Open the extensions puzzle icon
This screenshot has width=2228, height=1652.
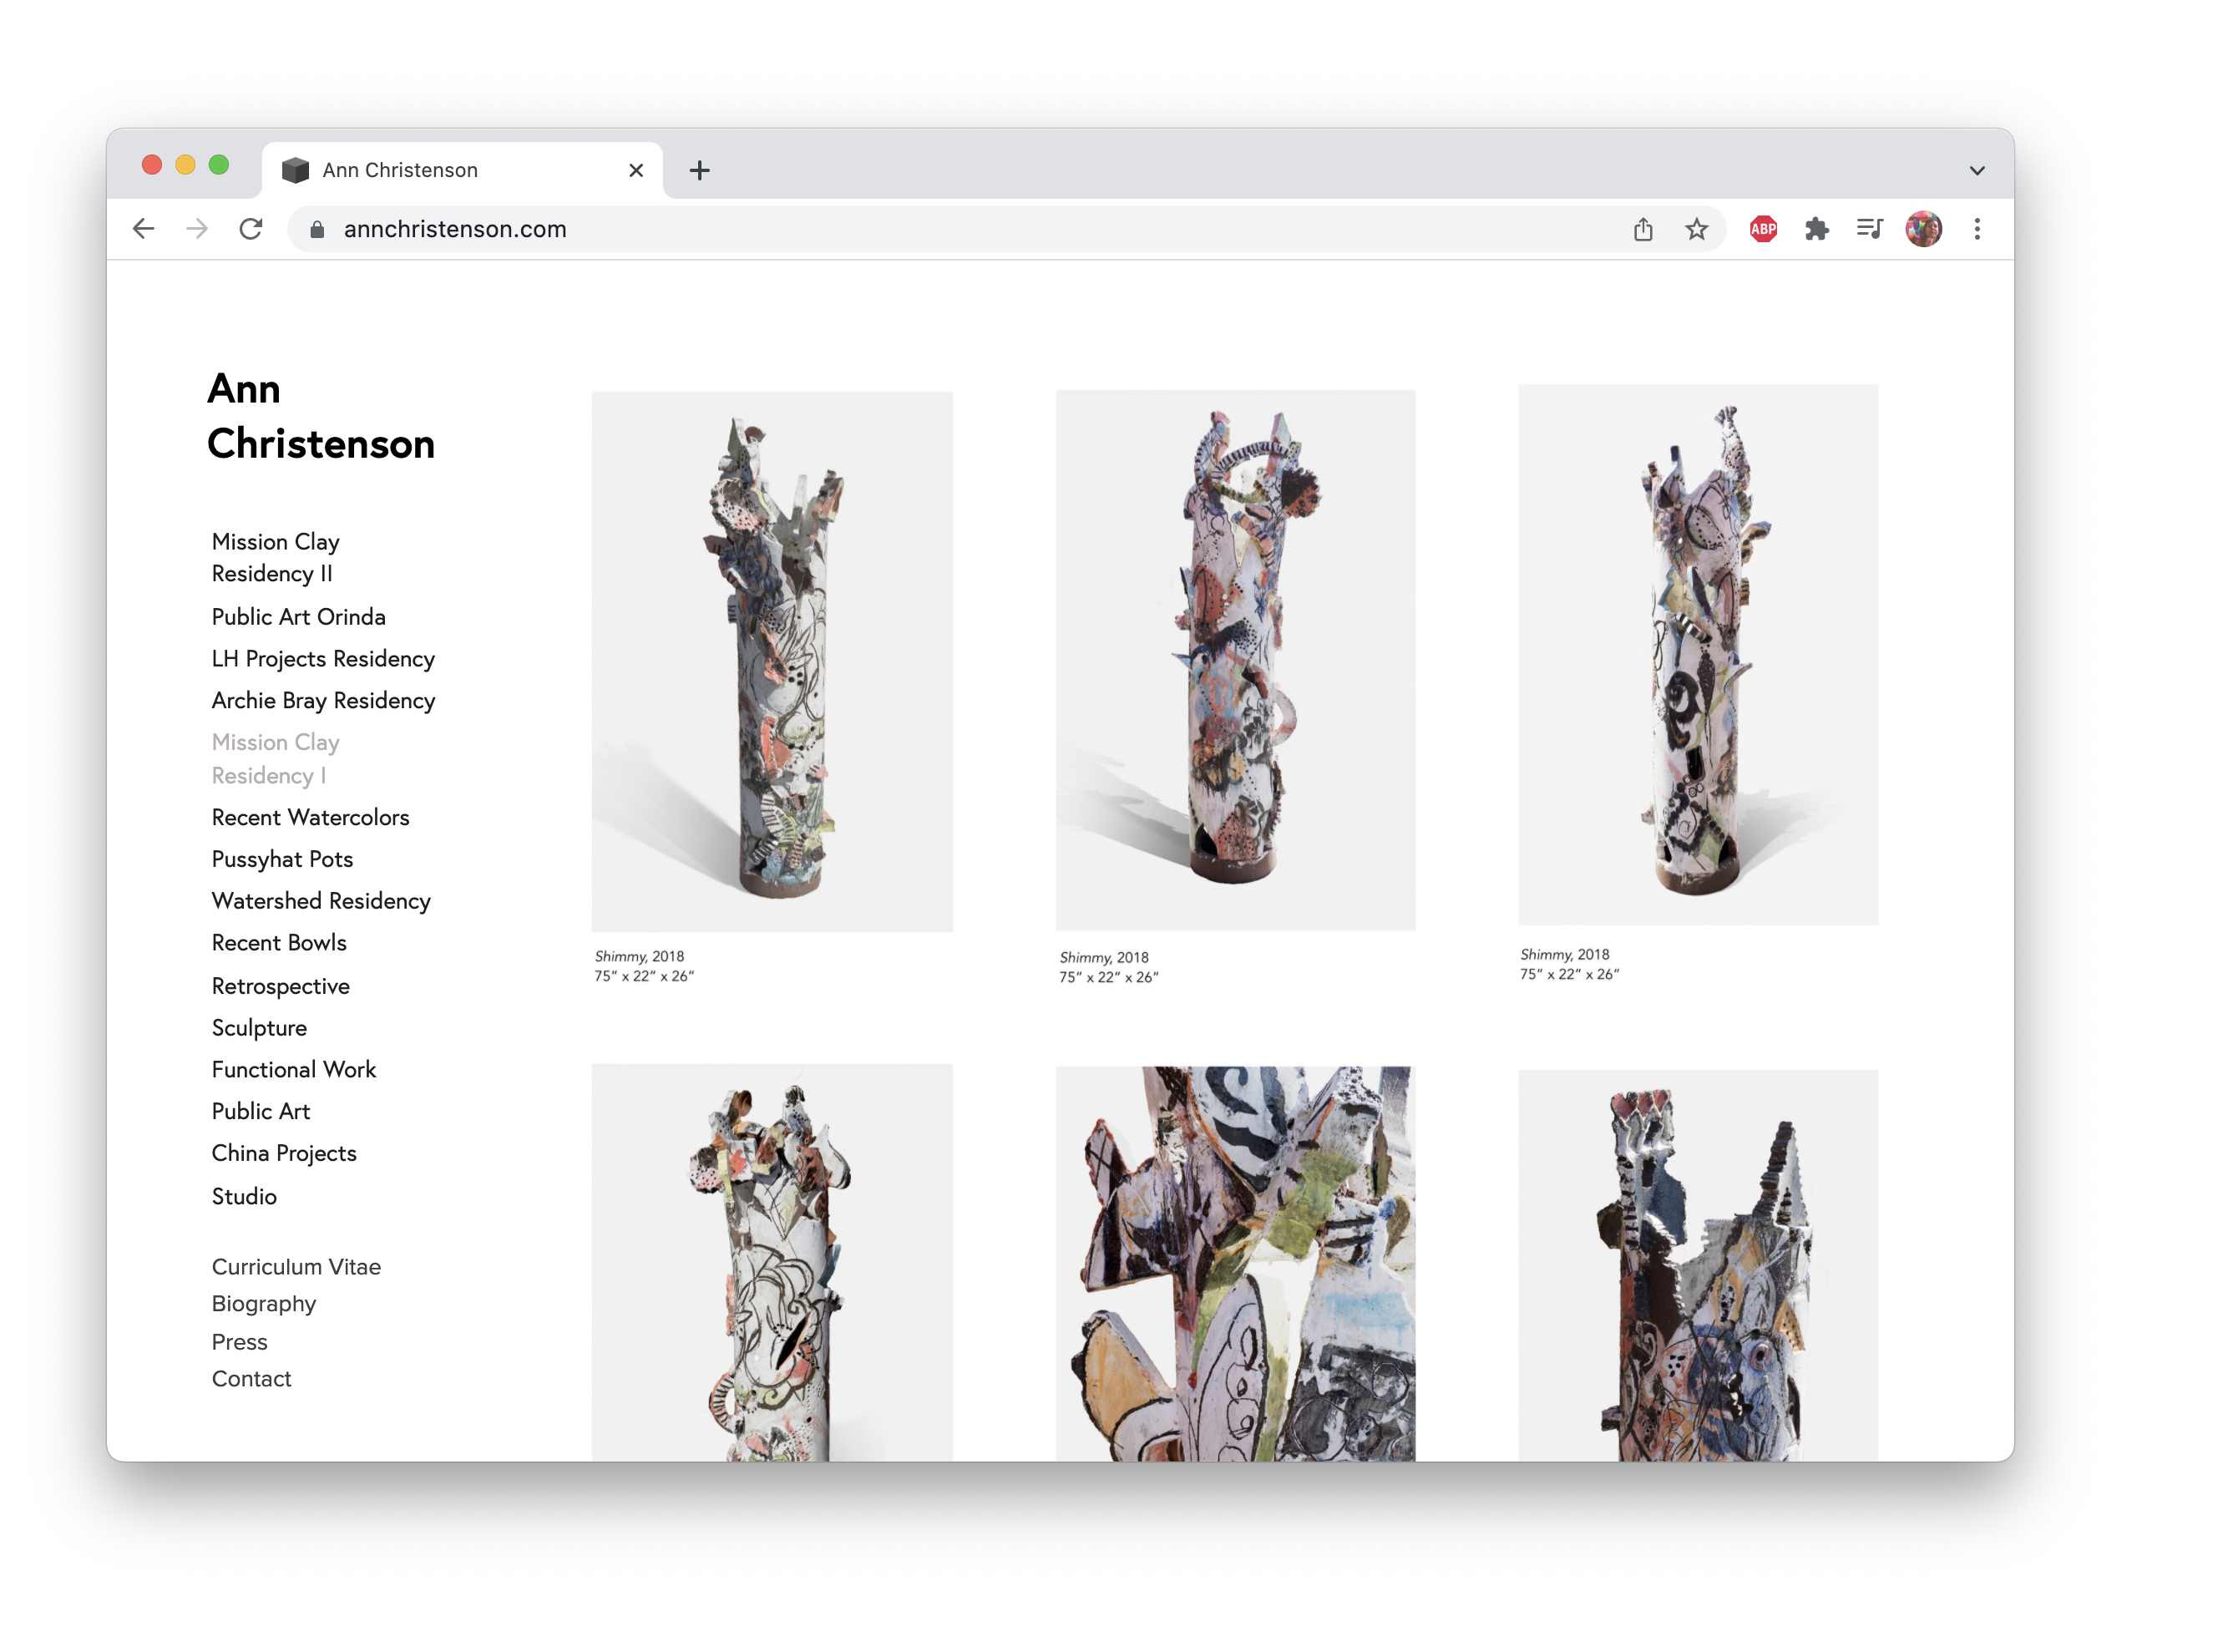[1817, 230]
